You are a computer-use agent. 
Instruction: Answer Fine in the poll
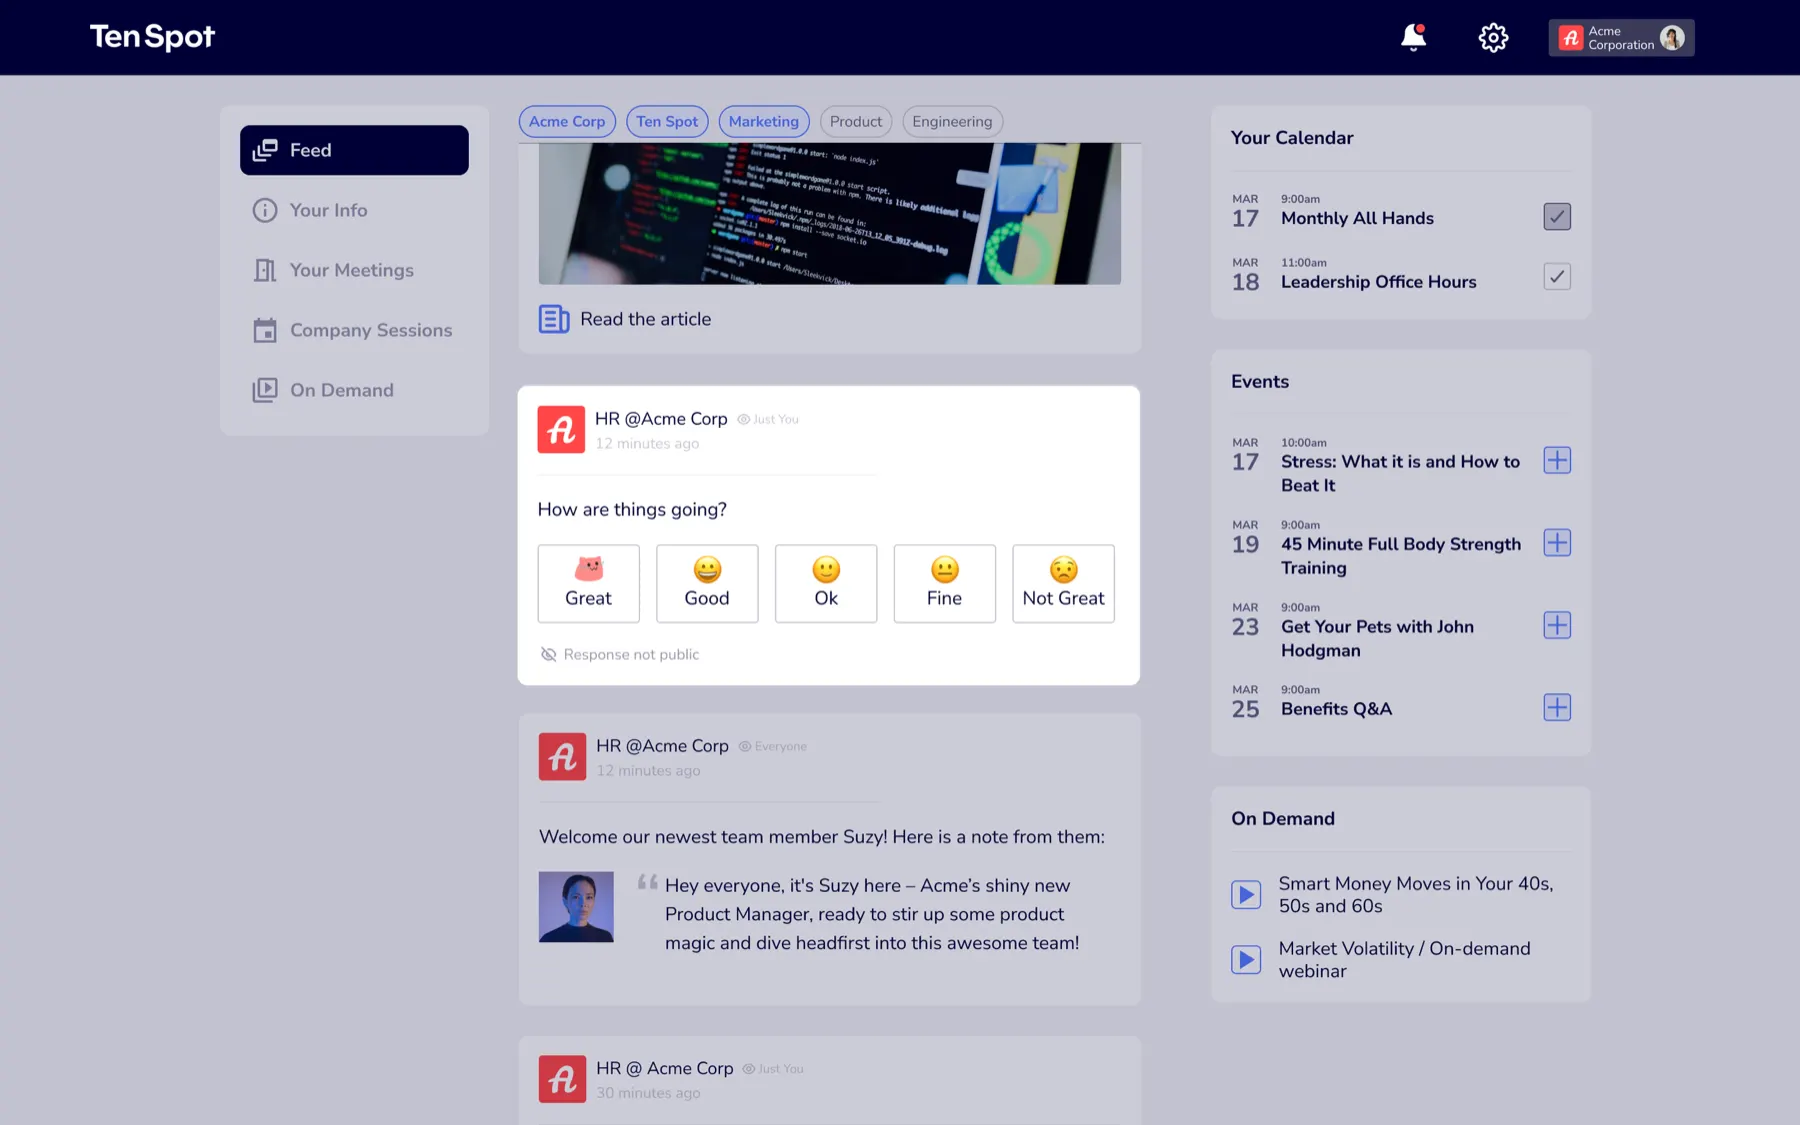pos(944,584)
